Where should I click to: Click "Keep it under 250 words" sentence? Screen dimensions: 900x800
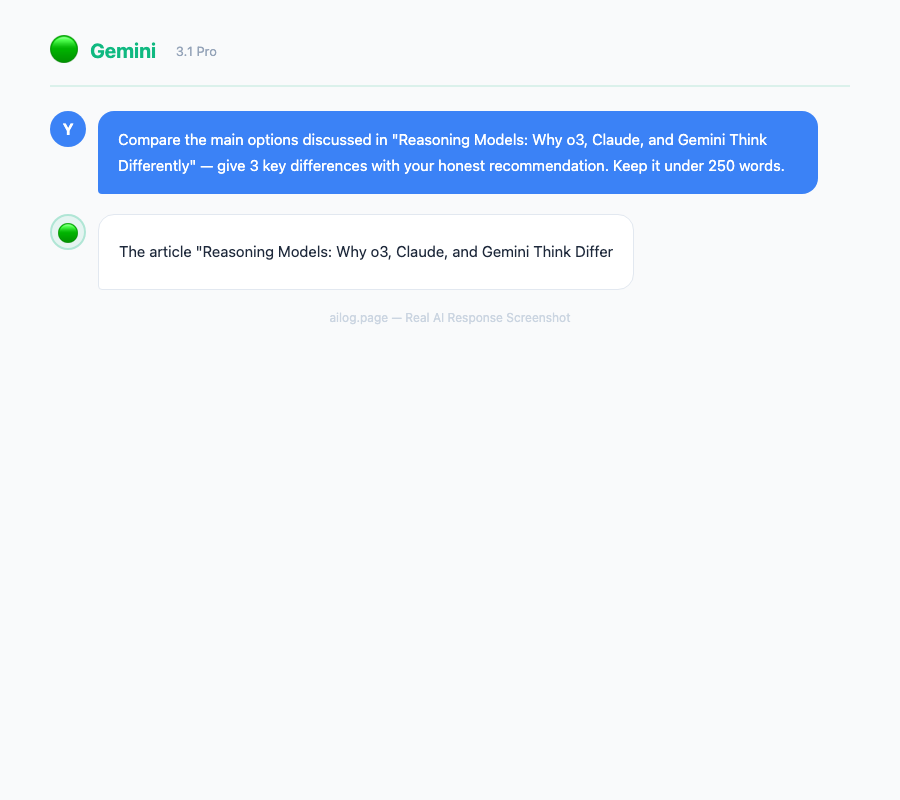pos(697,166)
